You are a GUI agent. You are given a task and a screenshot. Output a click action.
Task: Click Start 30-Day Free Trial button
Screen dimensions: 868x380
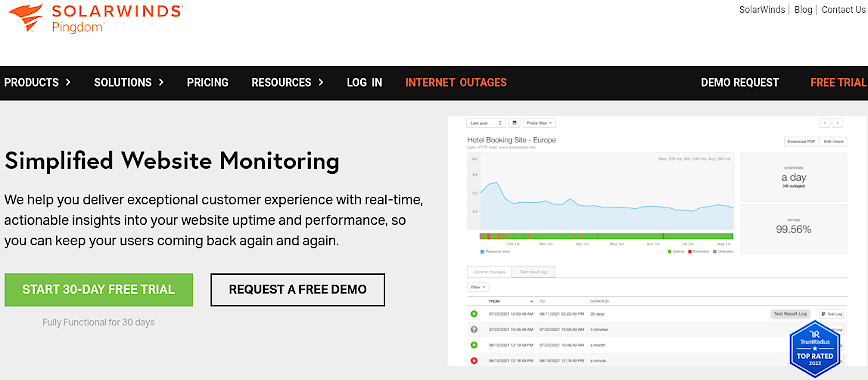point(99,290)
